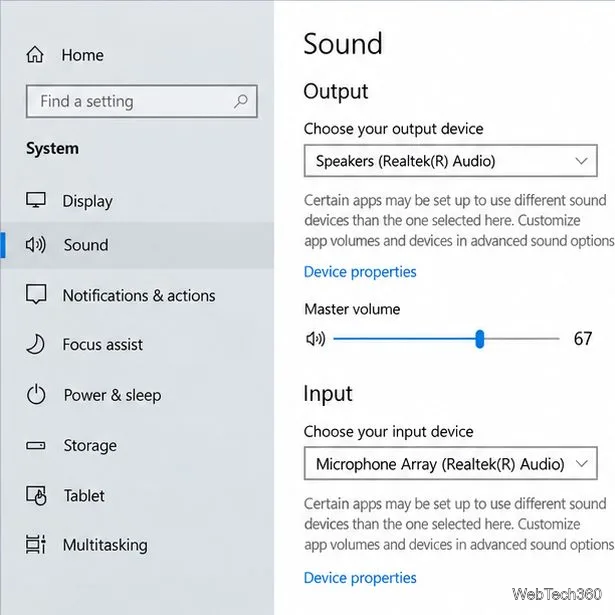Open the input device dropdown
The image size is (615, 615).
point(451,464)
